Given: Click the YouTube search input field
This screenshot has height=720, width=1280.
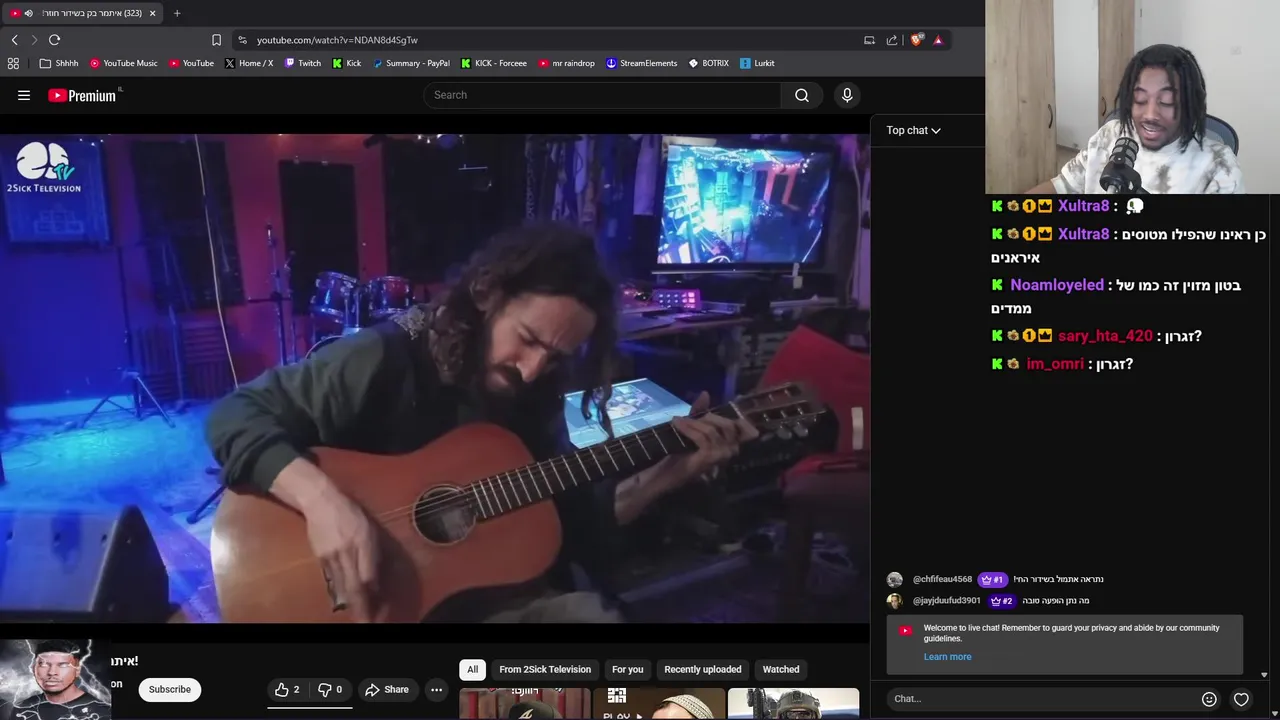Looking at the screenshot, I should click(x=603, y=95).
